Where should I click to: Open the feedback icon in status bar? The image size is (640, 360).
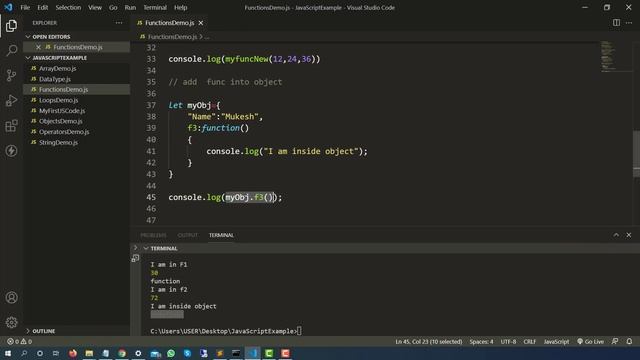point(615,342)
